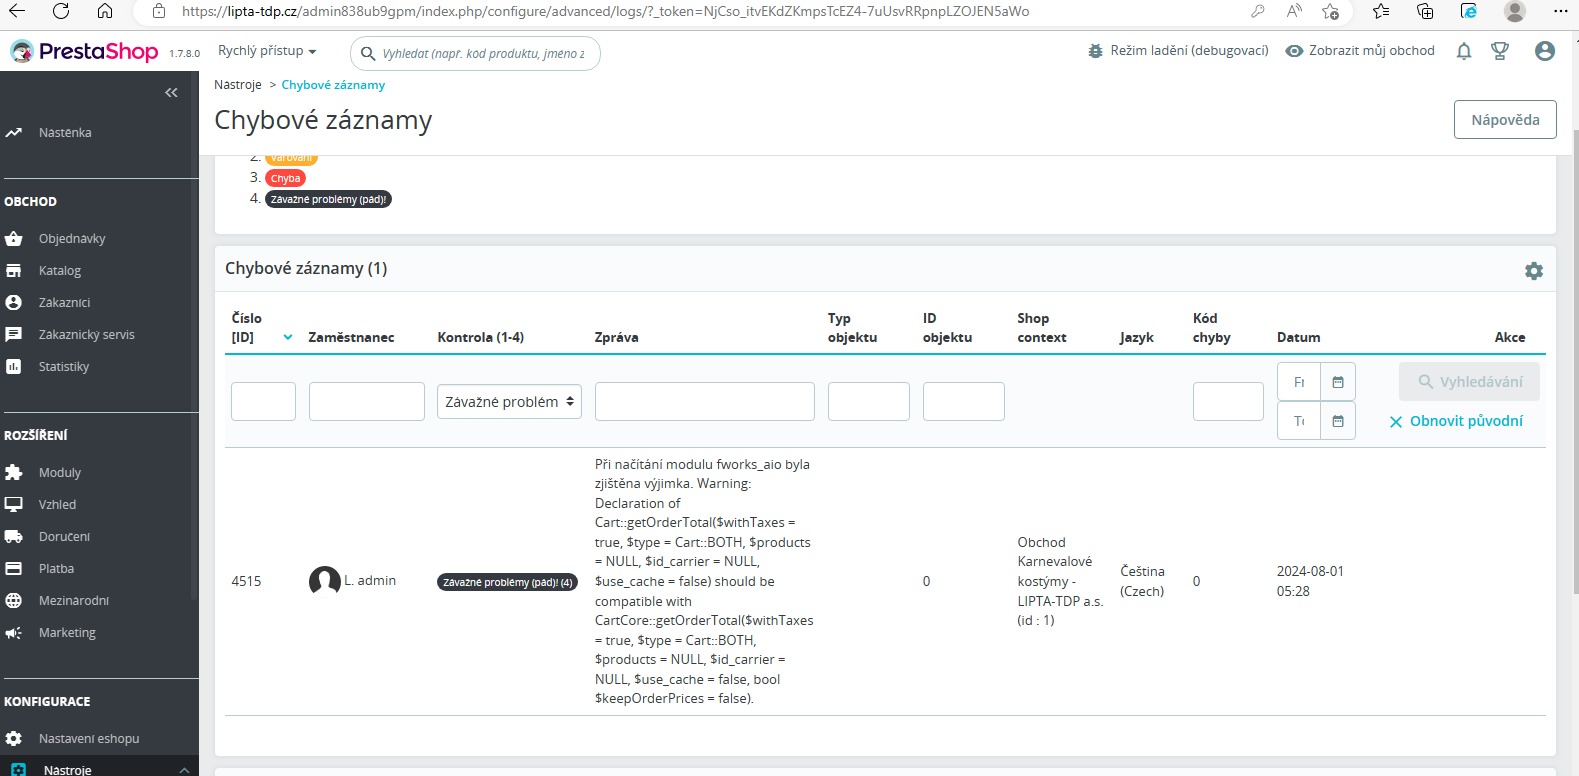Collapse the sidebar with double chevron
Viewport: 1579px width, 776px height.
coord(171,92)
